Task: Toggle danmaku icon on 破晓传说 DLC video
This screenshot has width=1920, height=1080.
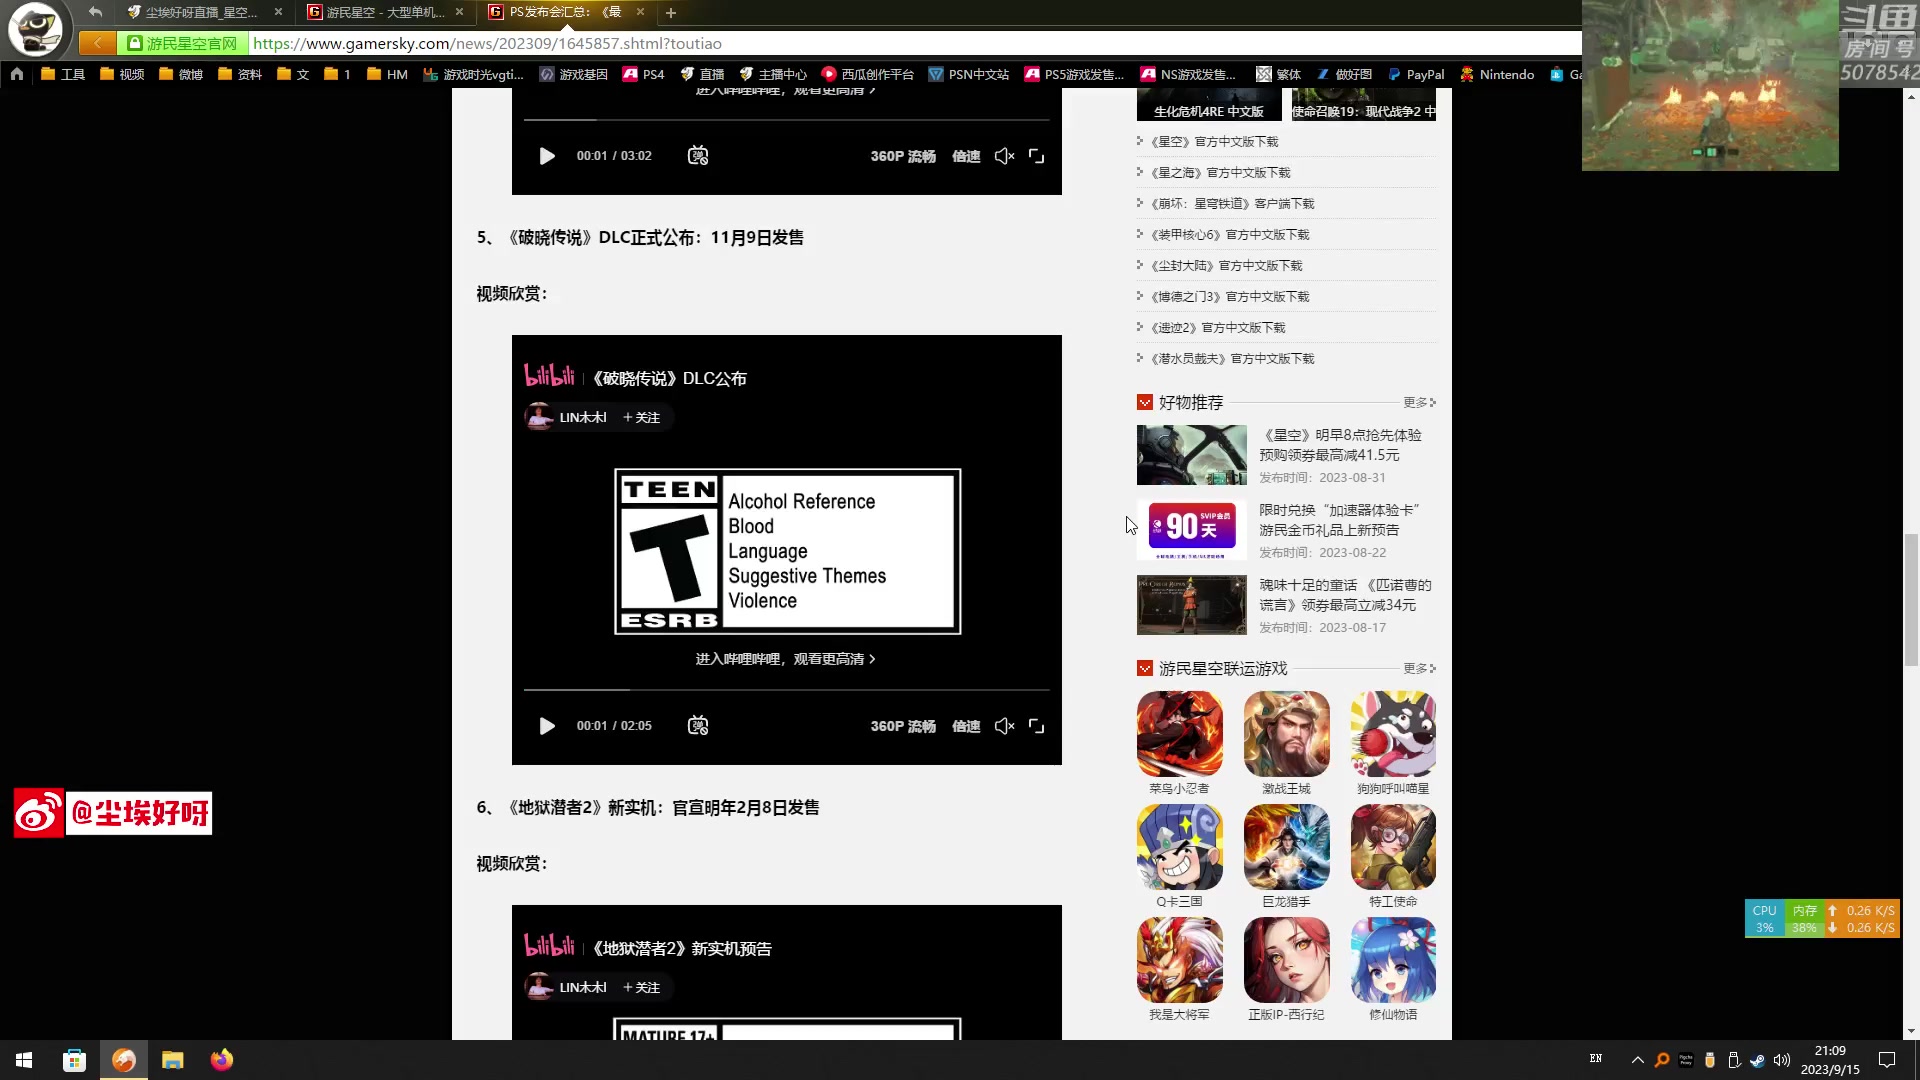Action: click(x=698, y=726)
